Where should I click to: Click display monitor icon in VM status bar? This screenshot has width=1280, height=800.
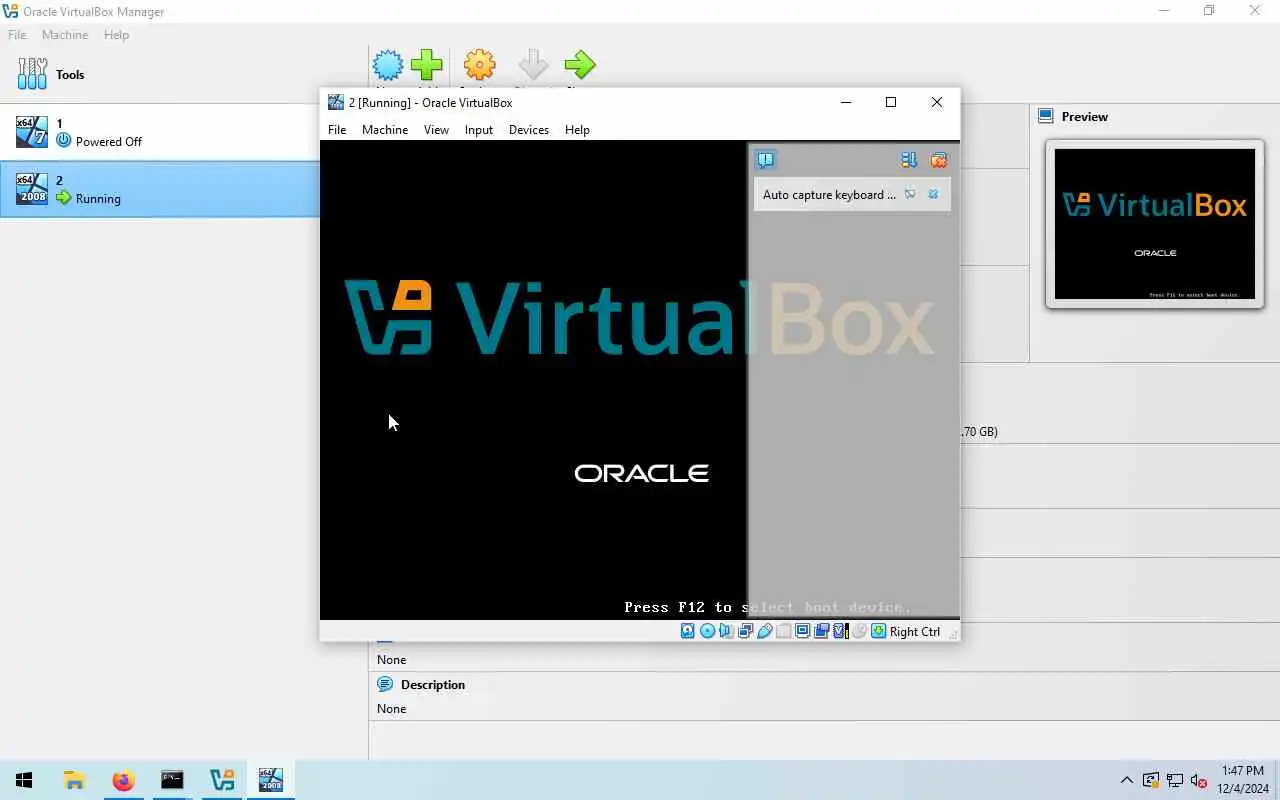pos(802,631)
